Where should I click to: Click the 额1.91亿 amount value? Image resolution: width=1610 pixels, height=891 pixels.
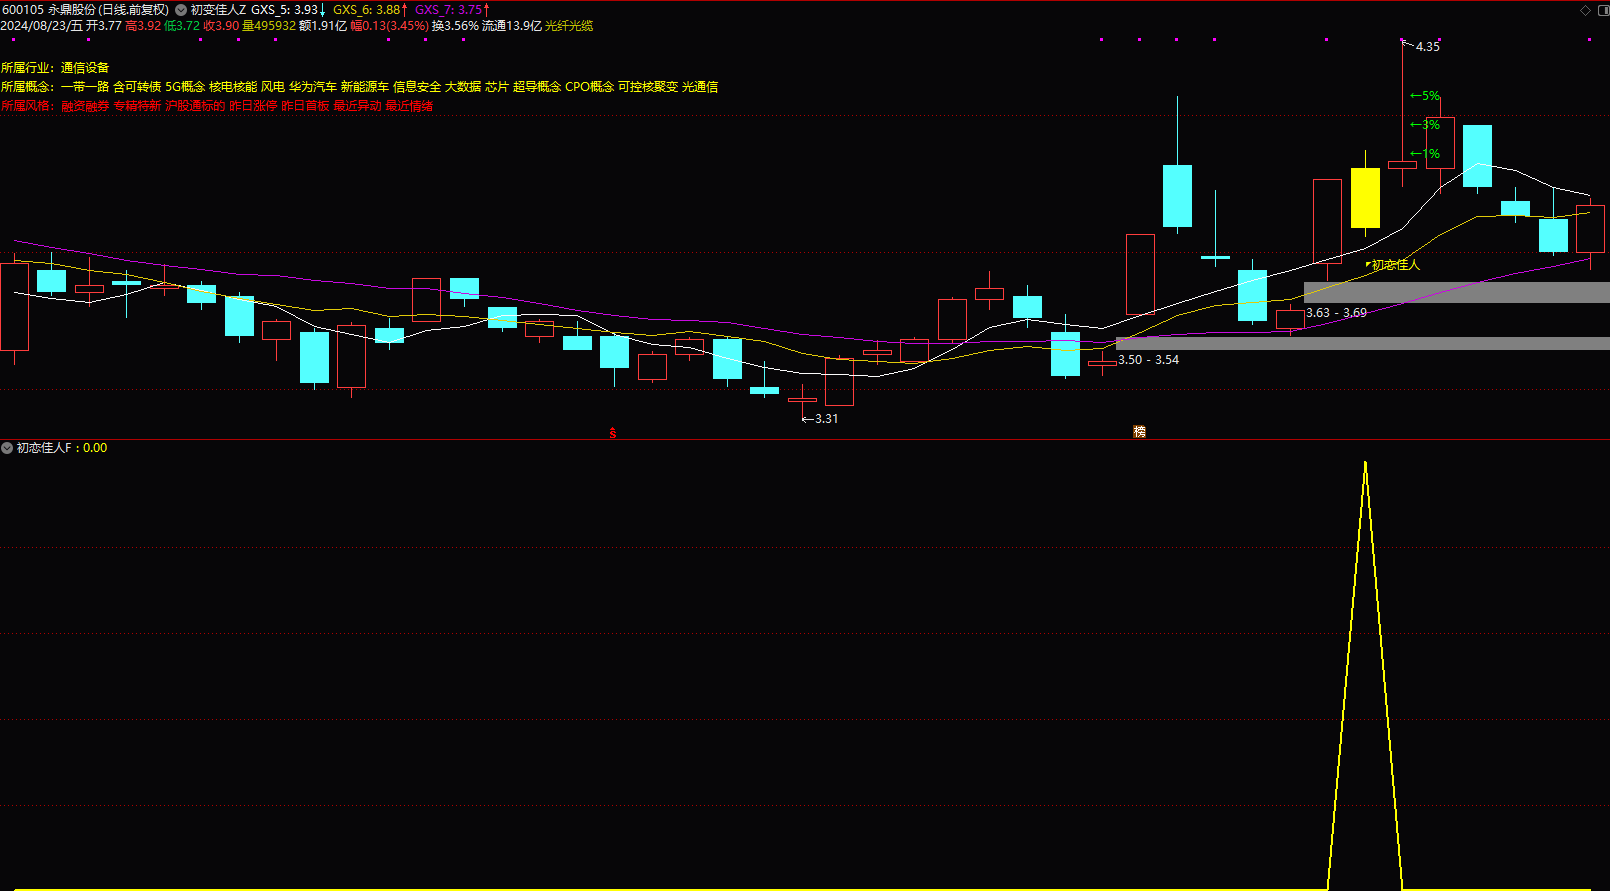tap(323, 26)
